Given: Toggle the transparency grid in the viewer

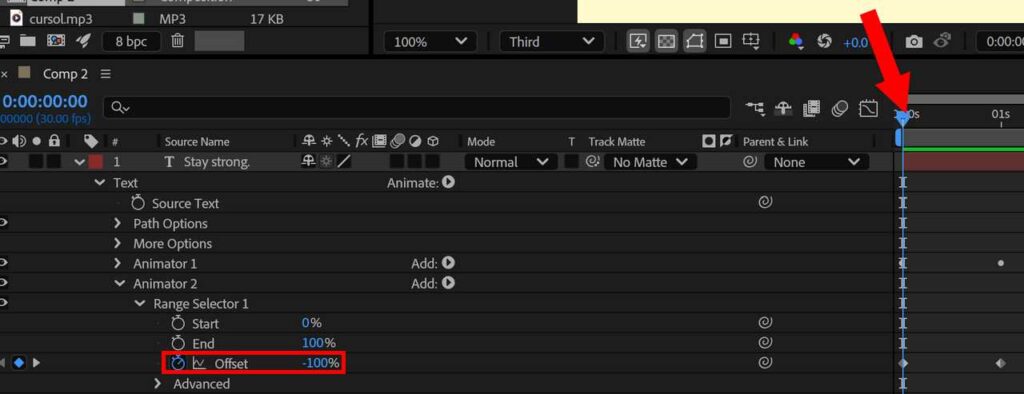Looking at the screenshot, I should click(666, 42).
